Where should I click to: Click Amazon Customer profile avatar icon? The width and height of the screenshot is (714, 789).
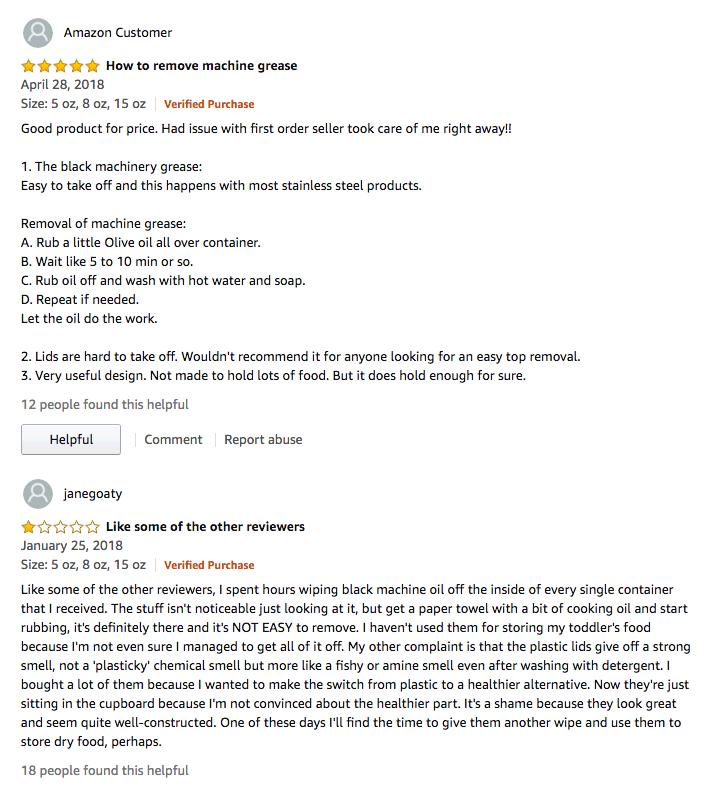tap(38, 33)
